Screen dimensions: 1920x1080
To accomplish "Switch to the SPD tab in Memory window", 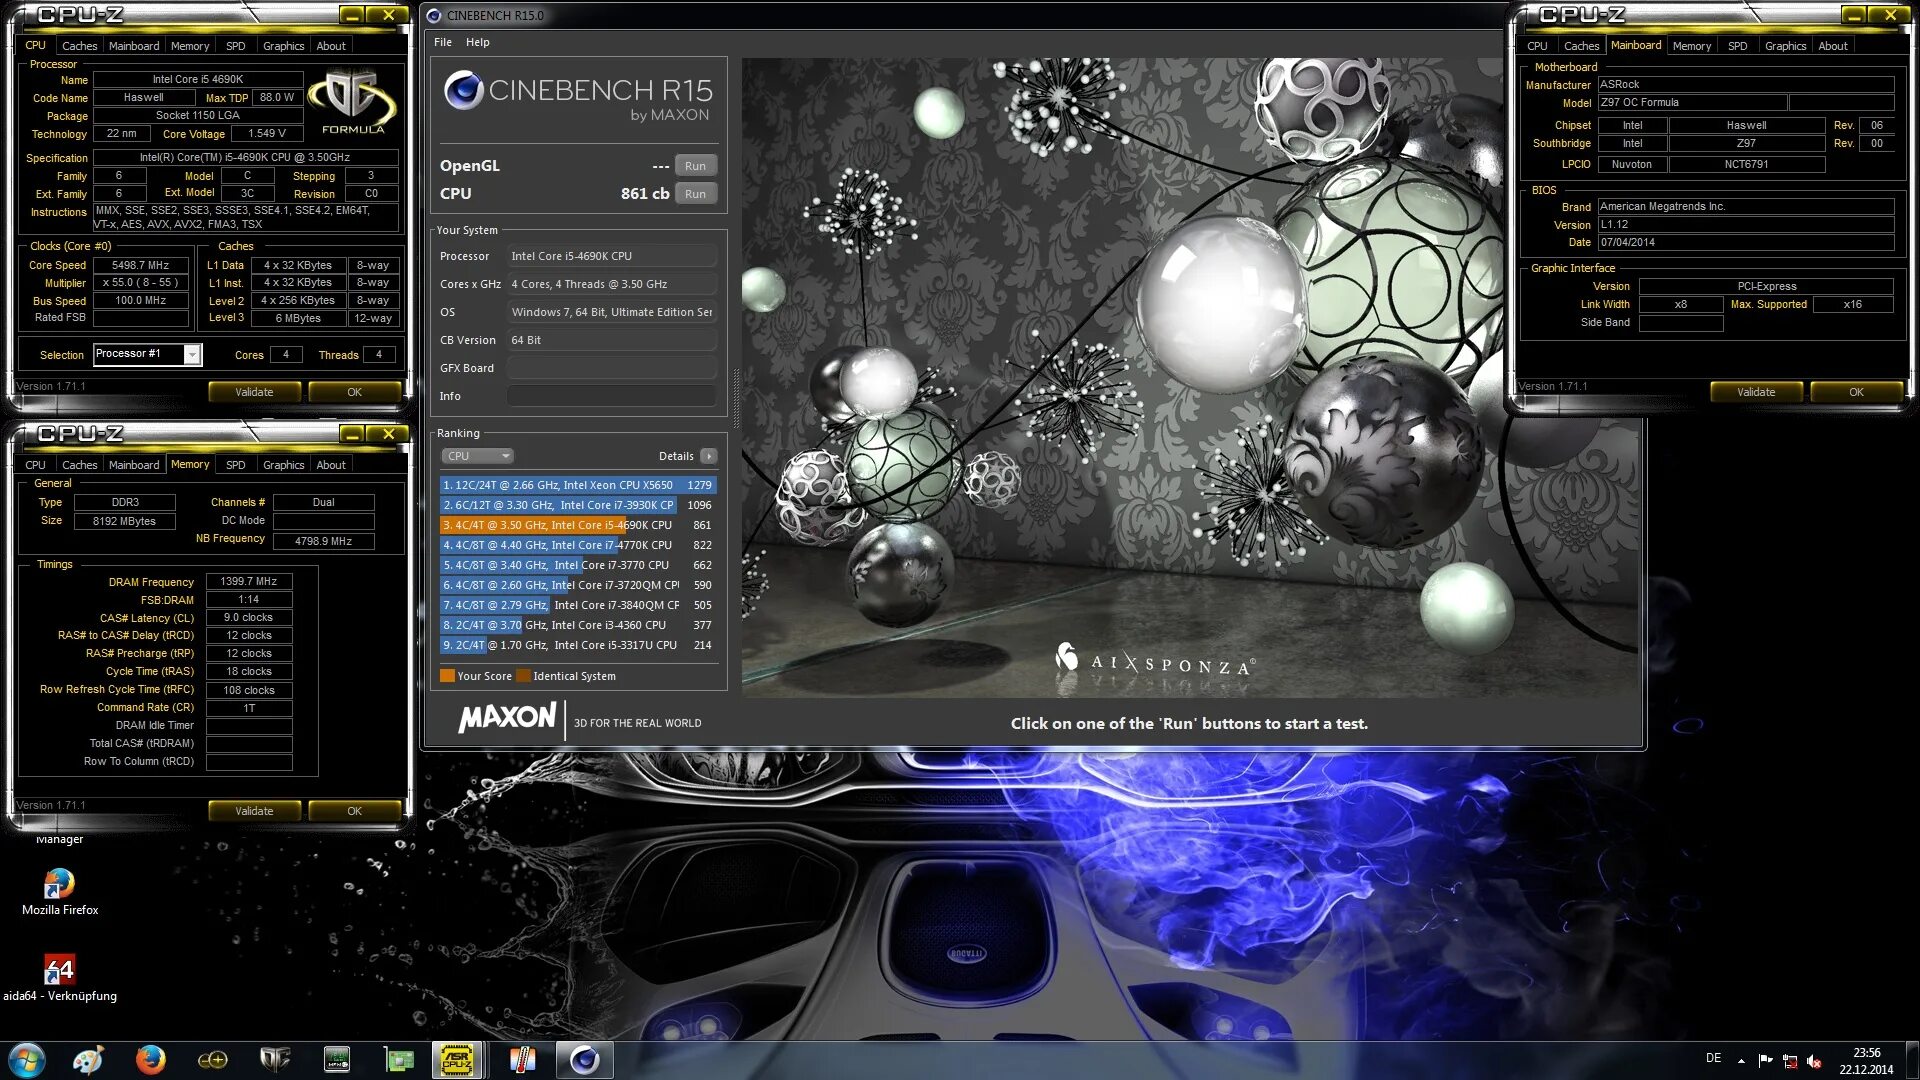I will 235,465.
